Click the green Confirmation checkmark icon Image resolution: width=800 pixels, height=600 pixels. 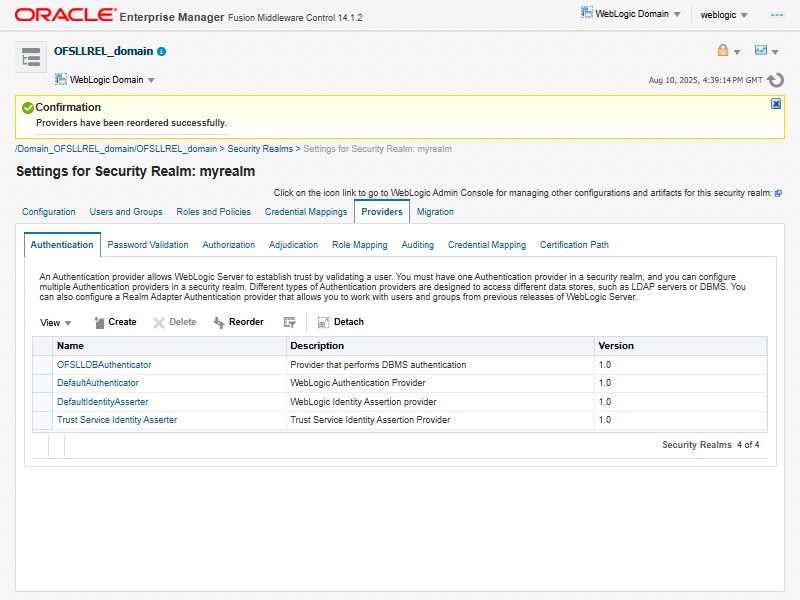point(28,108)
